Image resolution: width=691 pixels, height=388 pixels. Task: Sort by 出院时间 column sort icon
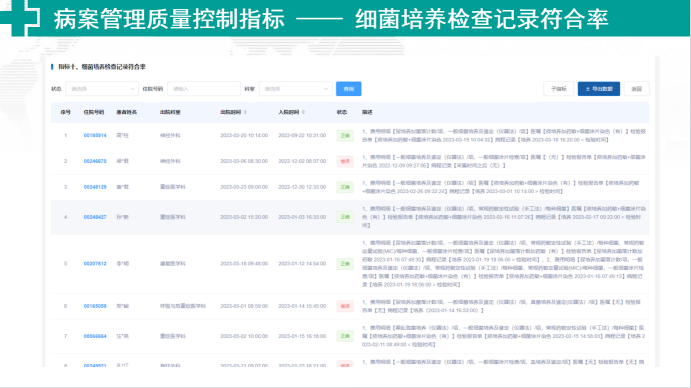coord(245,112)
